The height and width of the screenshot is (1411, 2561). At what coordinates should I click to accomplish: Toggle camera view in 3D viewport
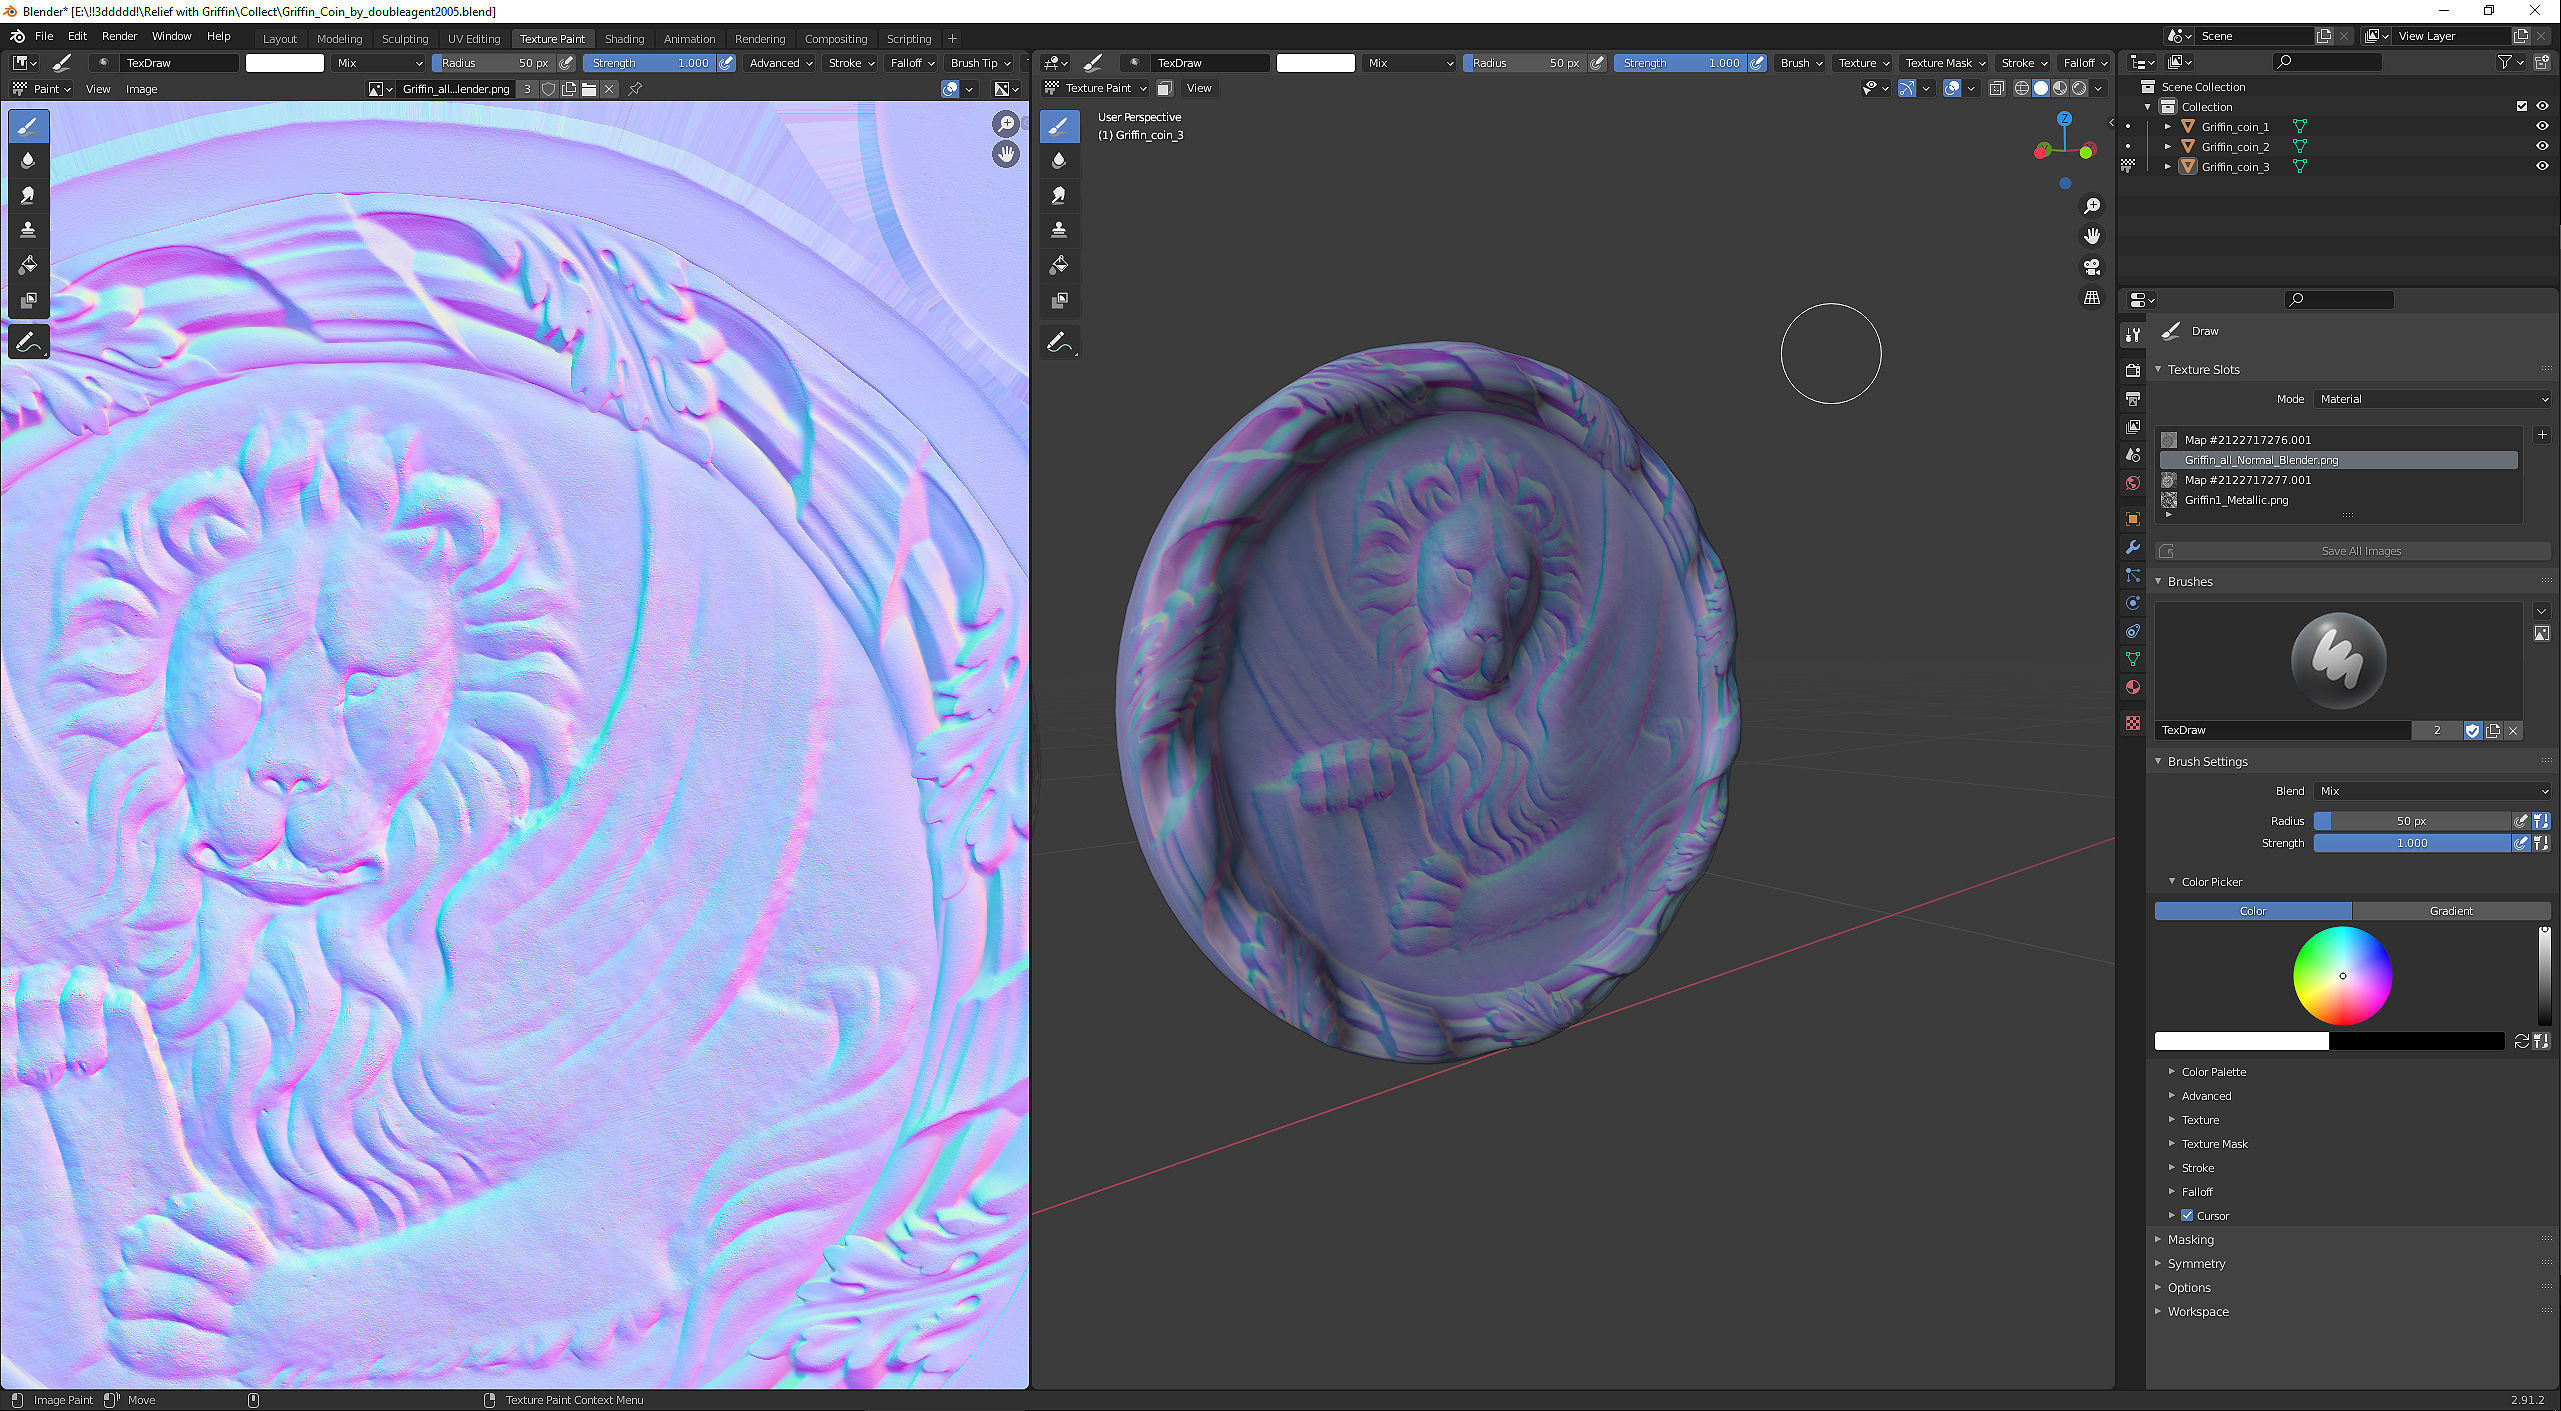[x=2091, y=267]
